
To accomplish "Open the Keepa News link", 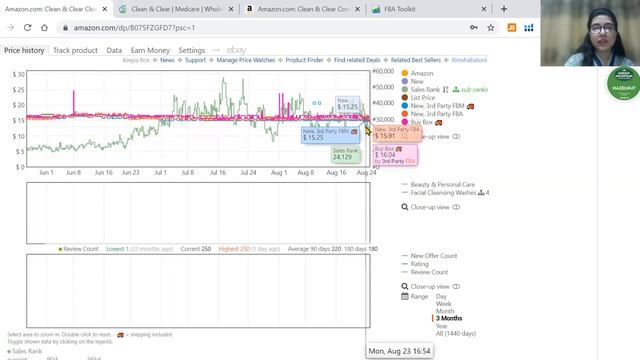I will (x=167, y=60).
